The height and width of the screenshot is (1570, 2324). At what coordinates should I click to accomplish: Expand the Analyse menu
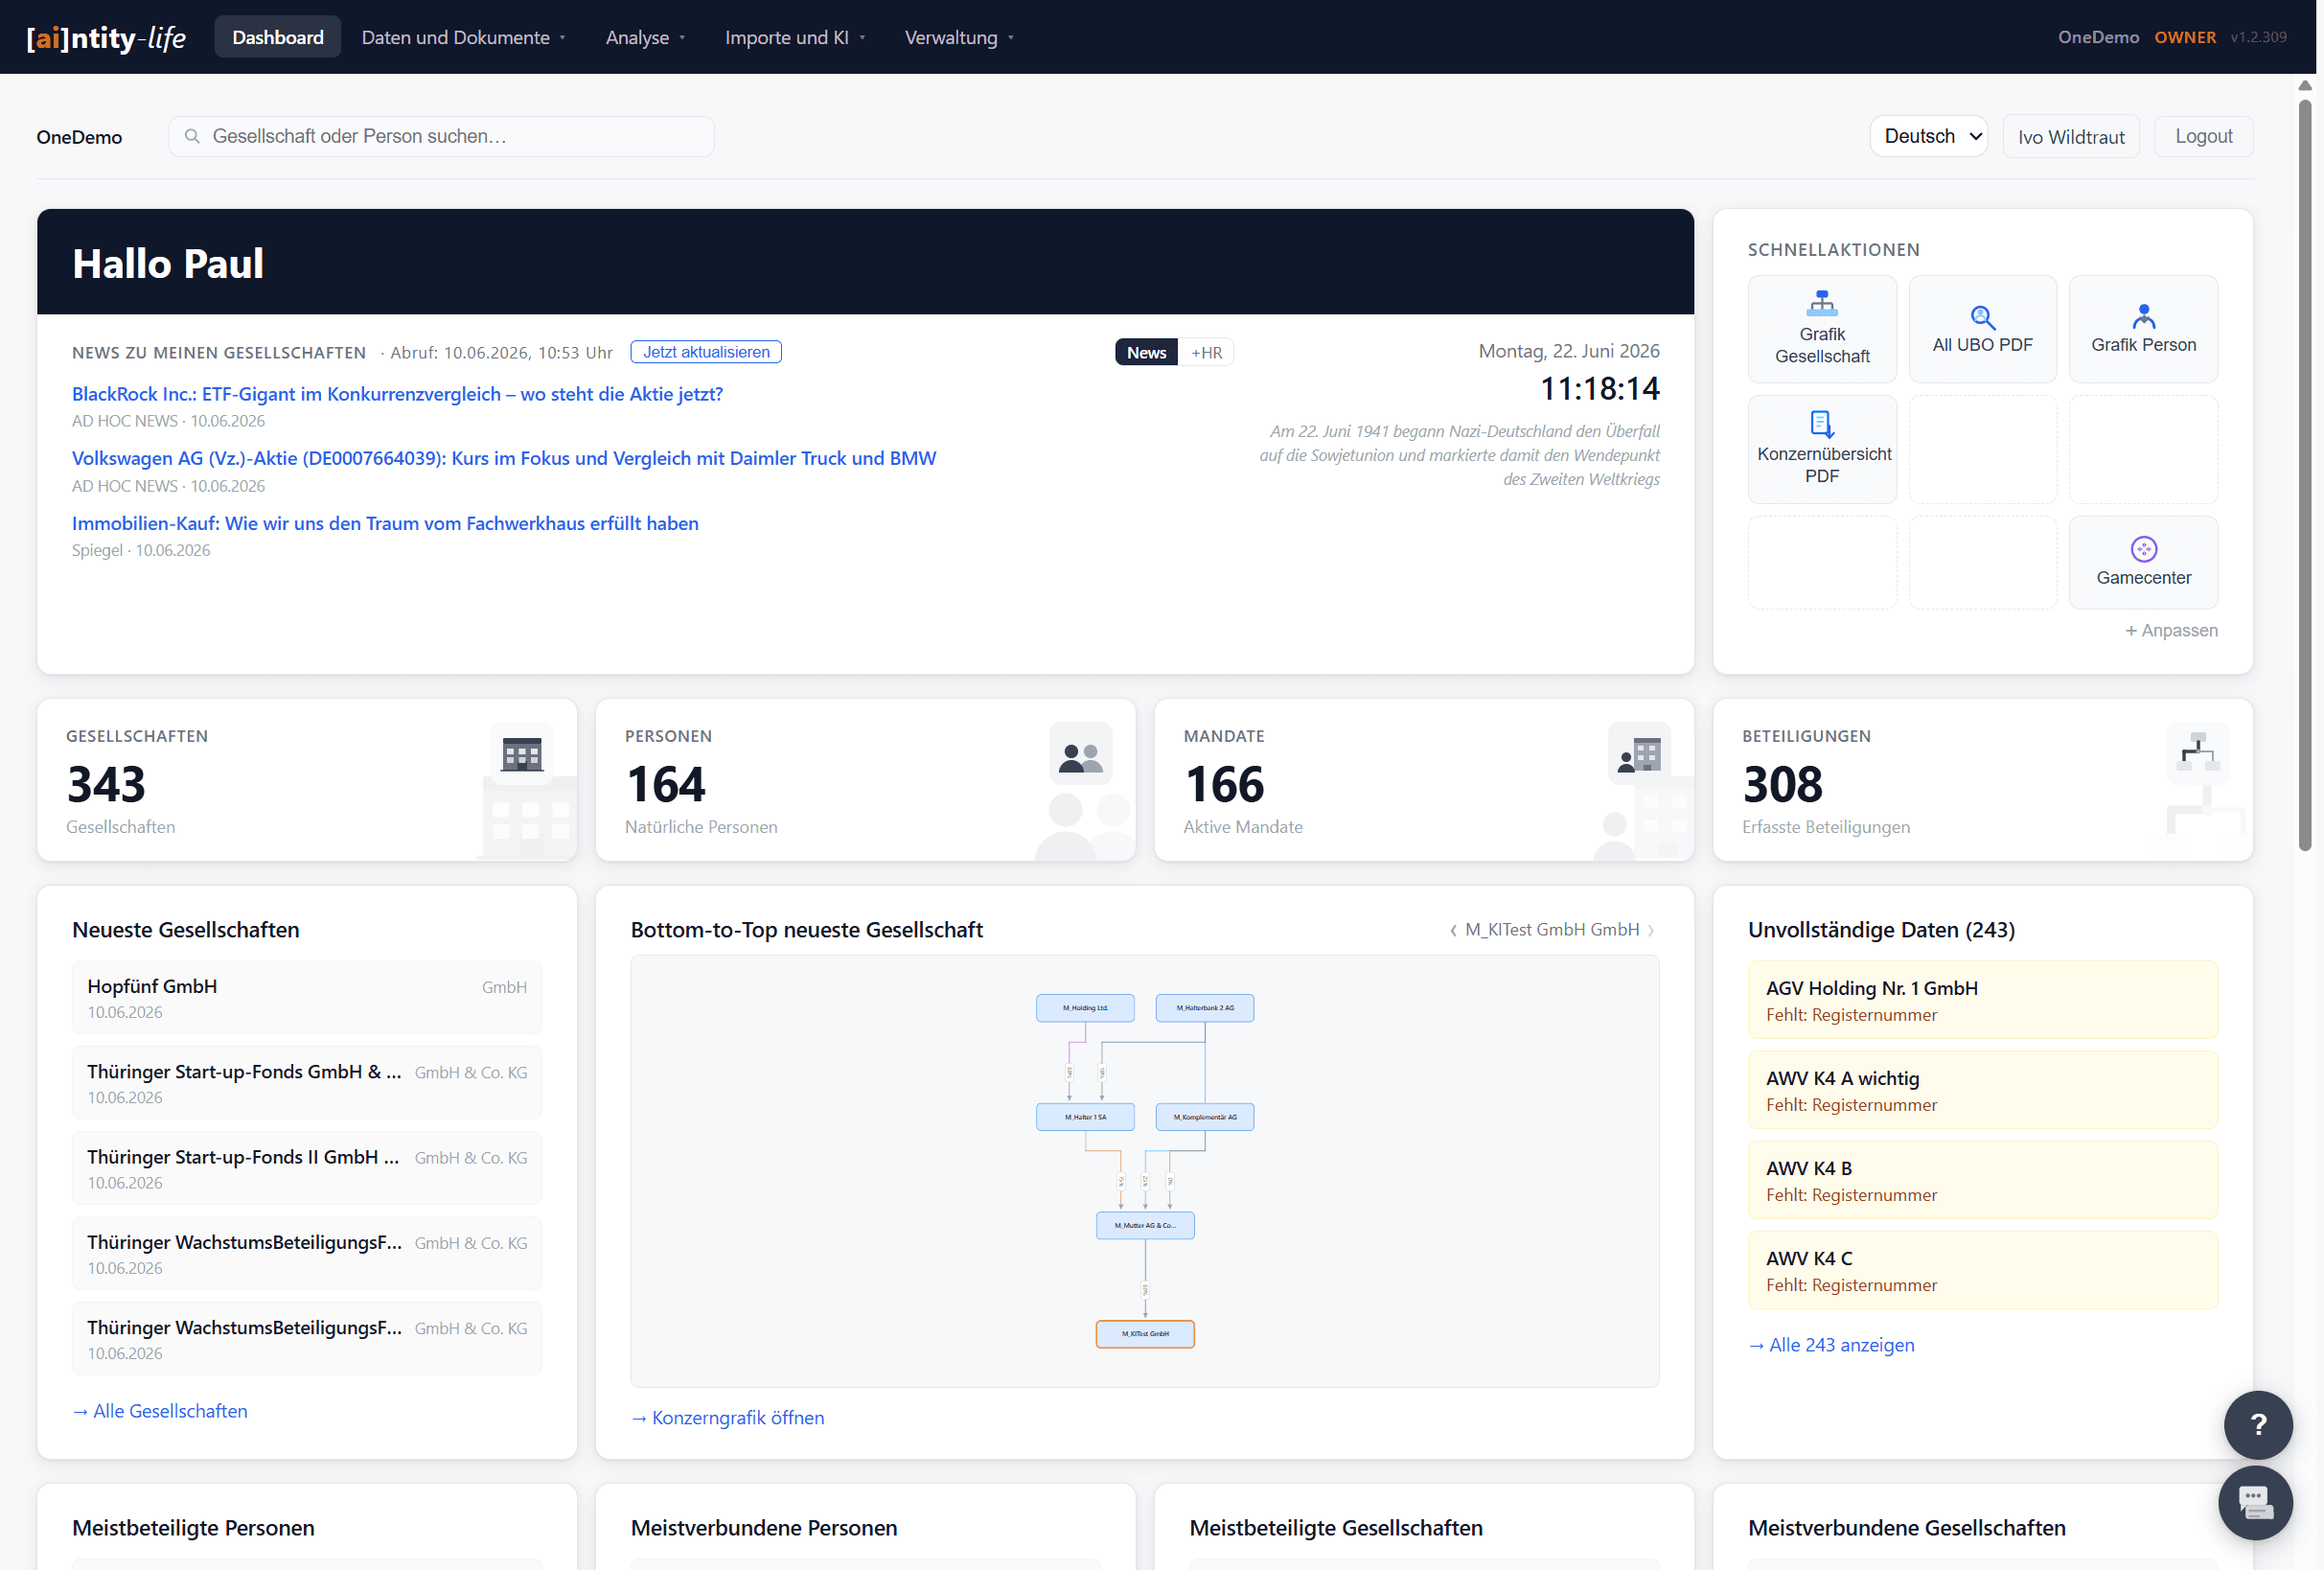(645, 37)
